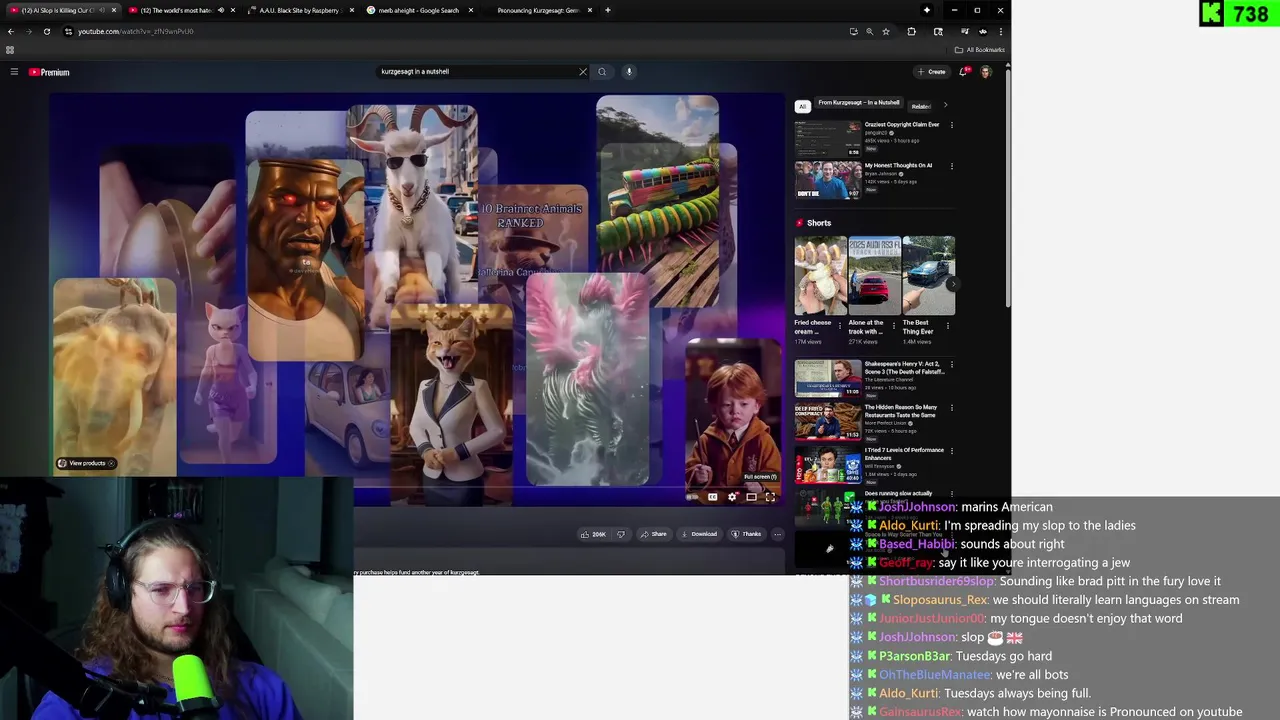Open options for Shakespeare's Henry V video

tap(951, 365)
